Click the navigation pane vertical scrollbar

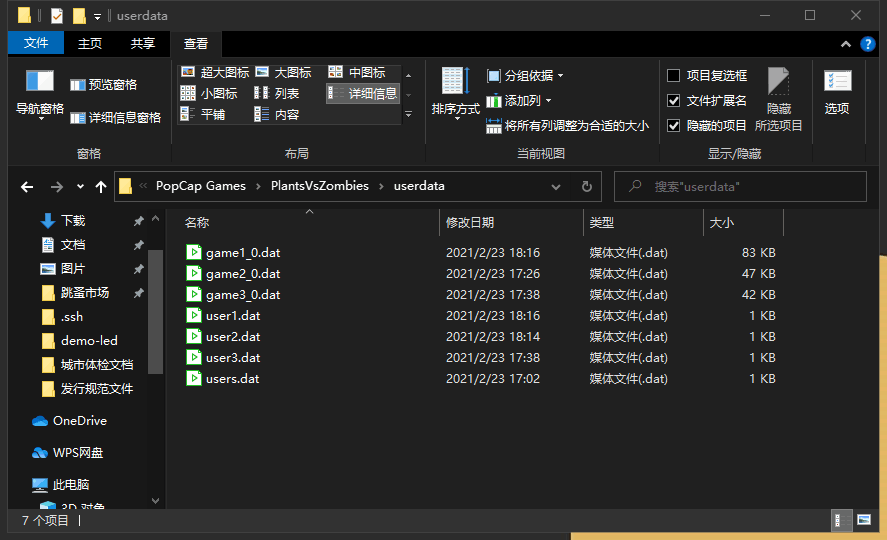click(x=155, y=312)
